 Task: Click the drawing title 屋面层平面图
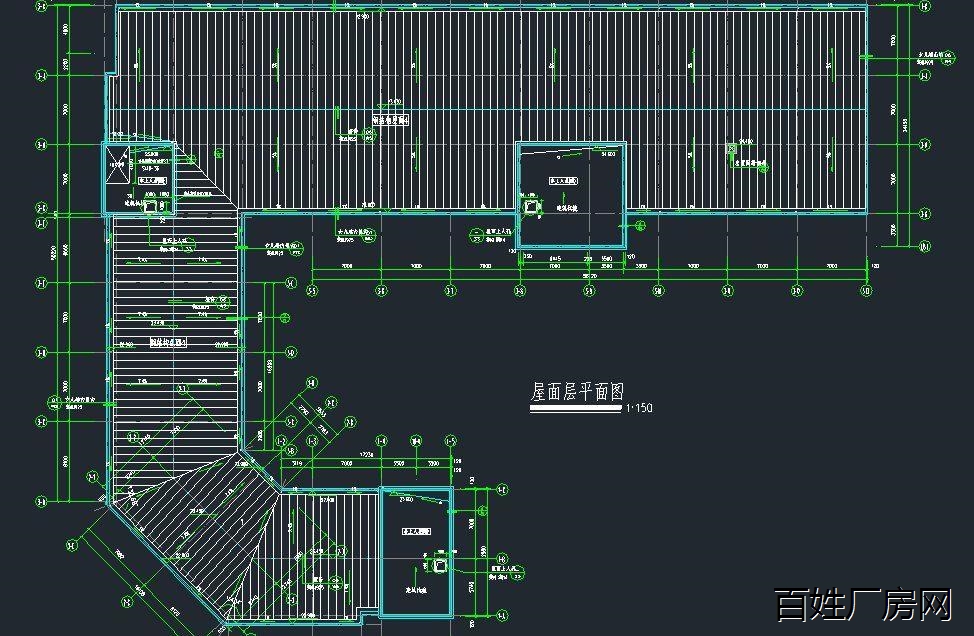click(577, 392)
